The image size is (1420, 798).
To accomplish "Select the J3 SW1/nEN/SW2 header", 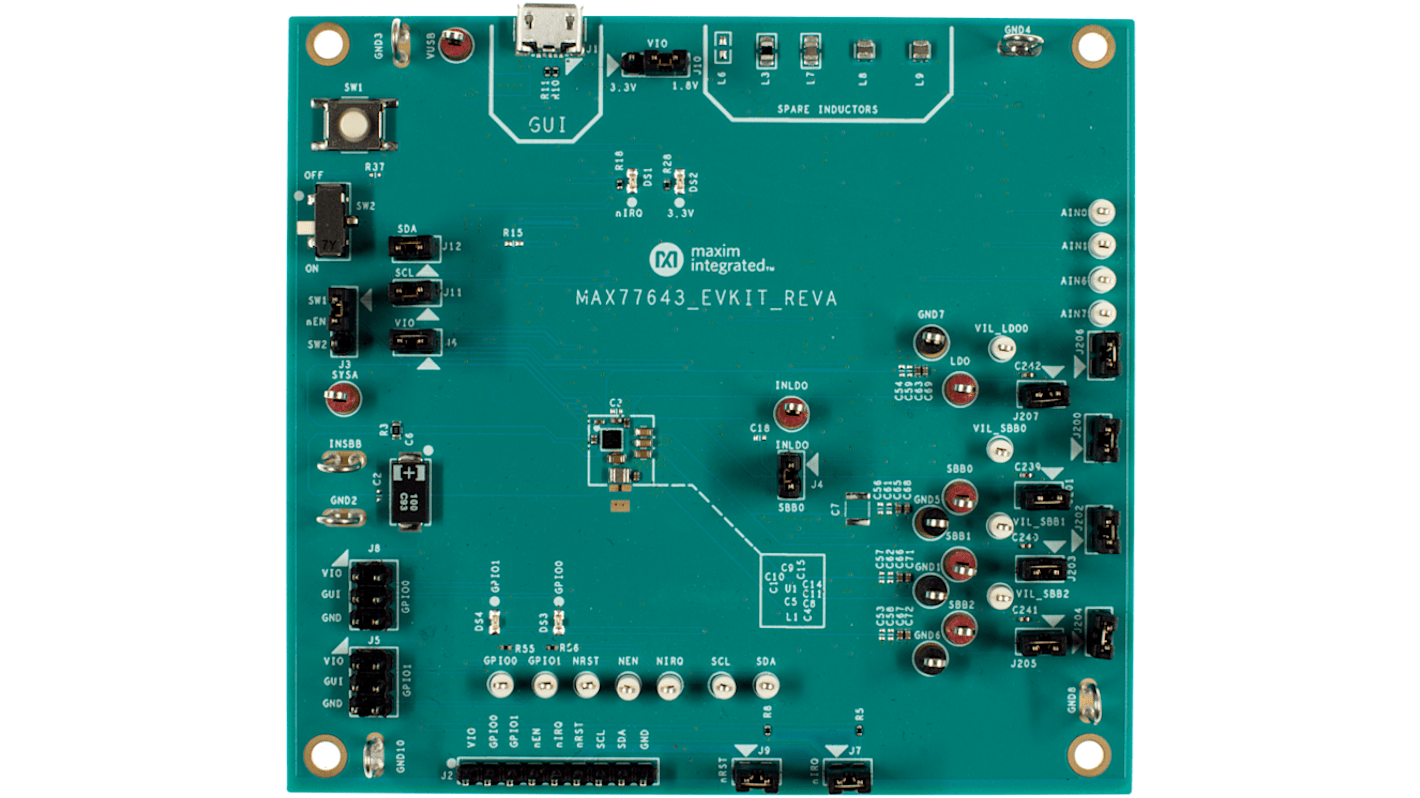I will (x=342, y=321).
